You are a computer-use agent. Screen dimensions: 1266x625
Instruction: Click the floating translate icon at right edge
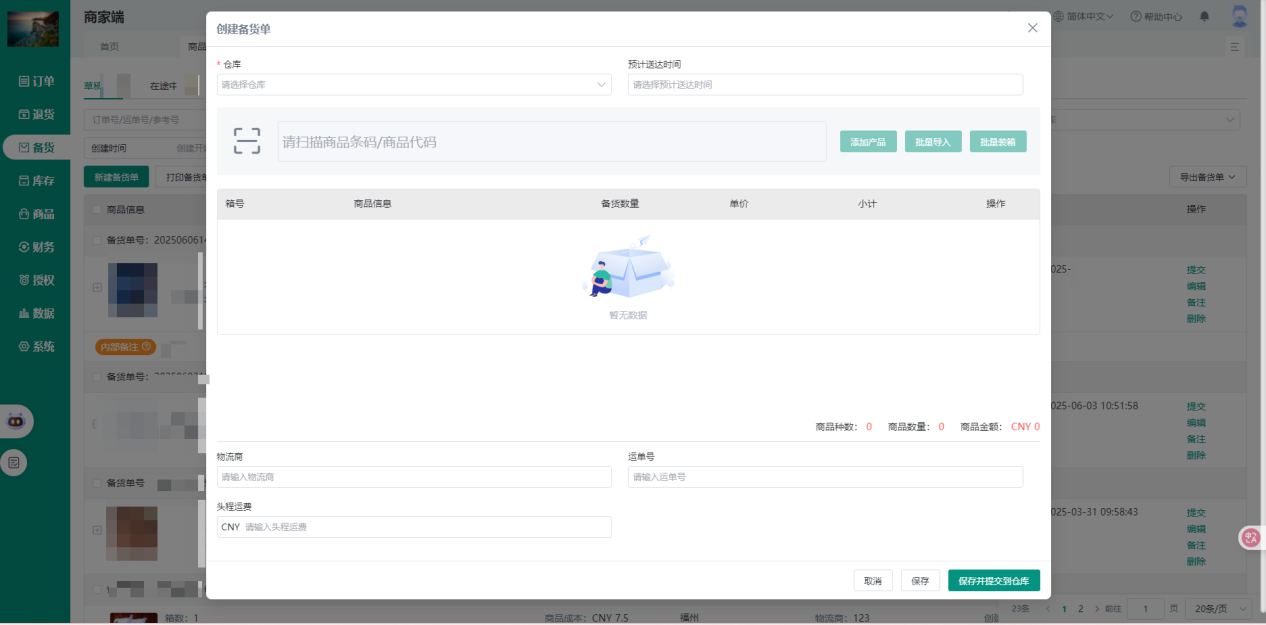coord(1250,537)
